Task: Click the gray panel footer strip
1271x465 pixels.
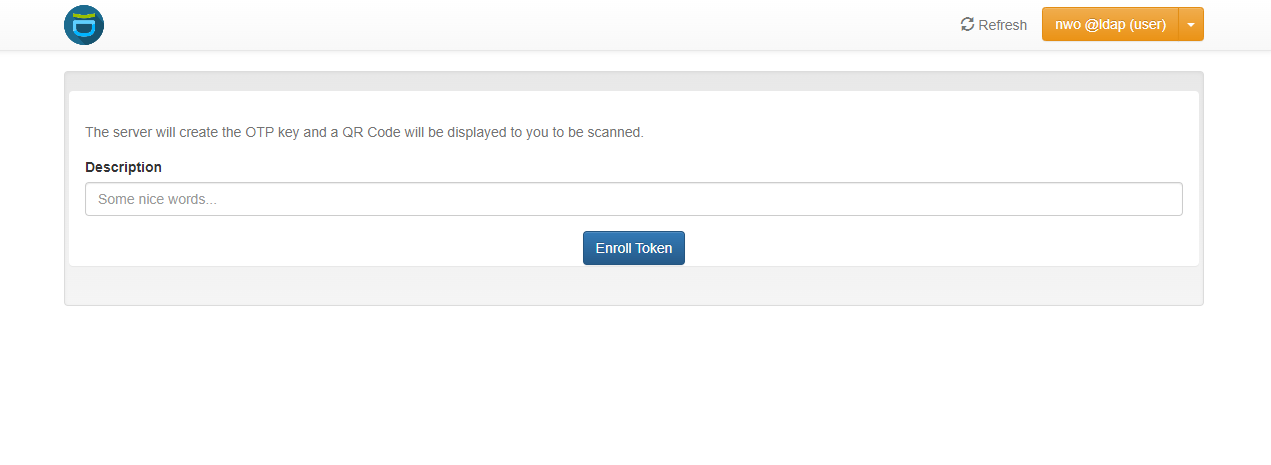Action: (x=633, y=286)
